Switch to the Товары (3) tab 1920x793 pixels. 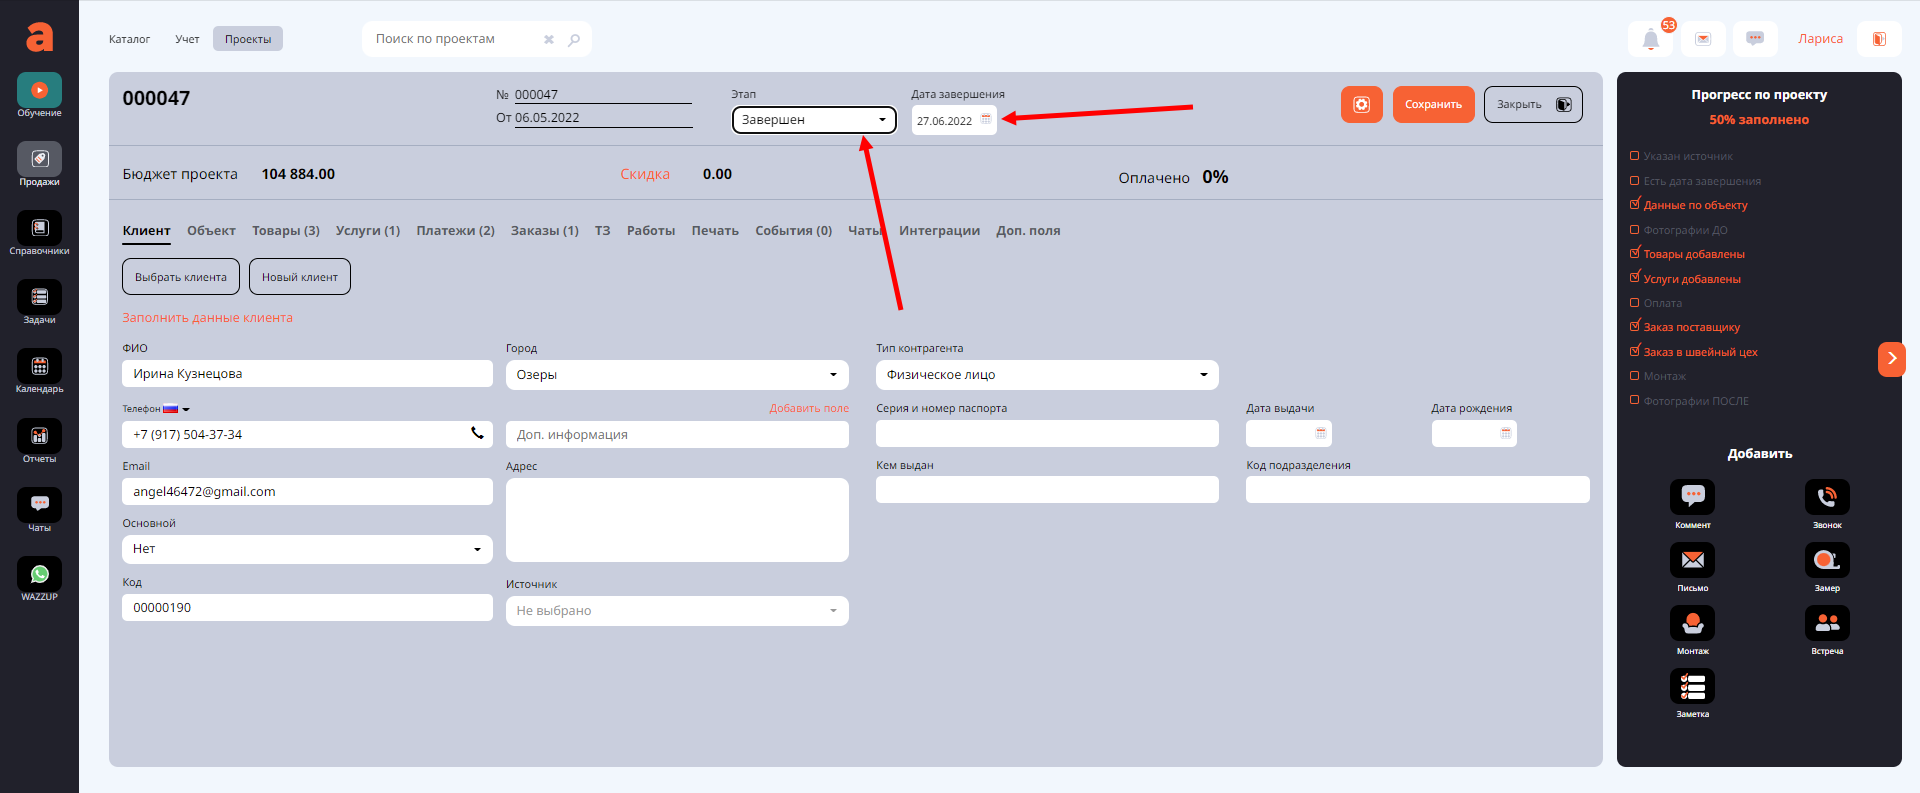pyautogui.click(x=285, y=231)
